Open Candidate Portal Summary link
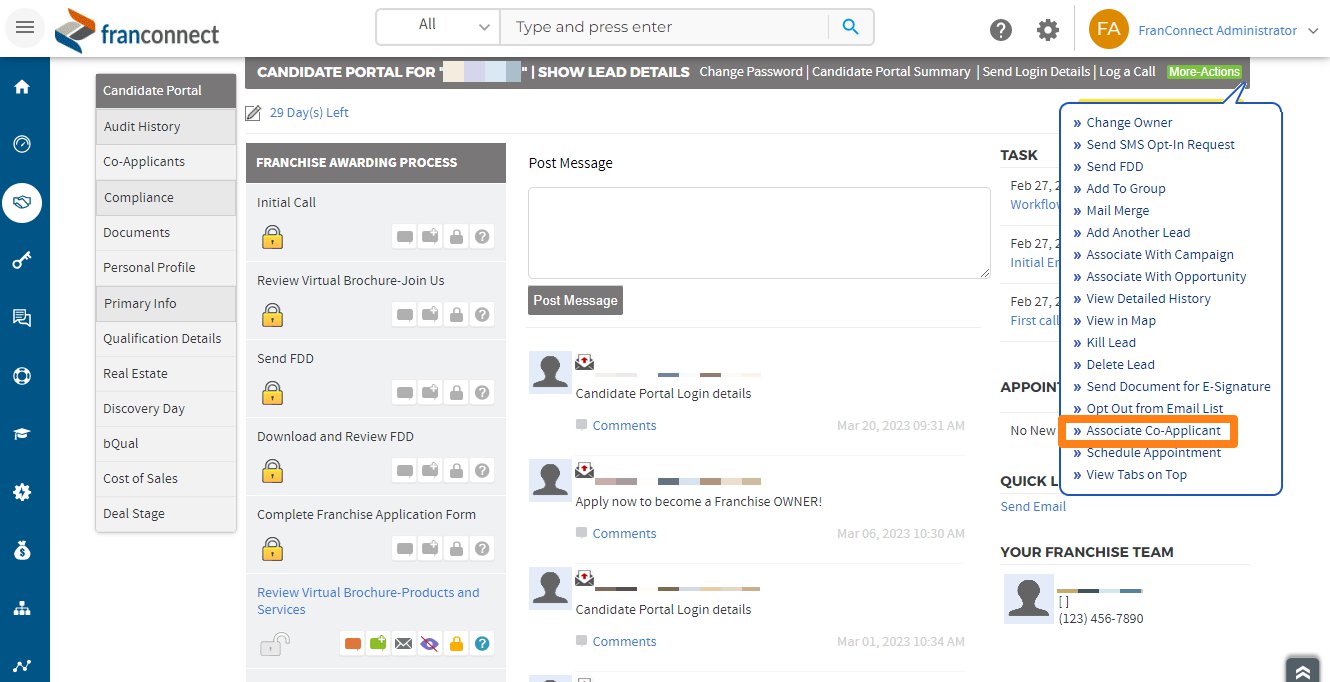This screenshot has height=682, width=1330. [891, 72]
